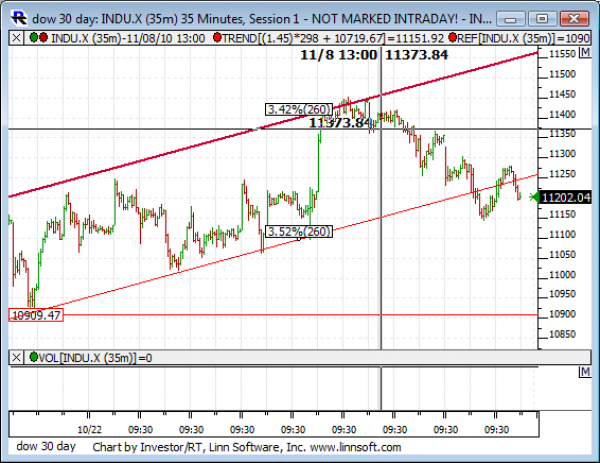Minimize the chart window
Screen dimensions: 600x463
tap(511, 18)
